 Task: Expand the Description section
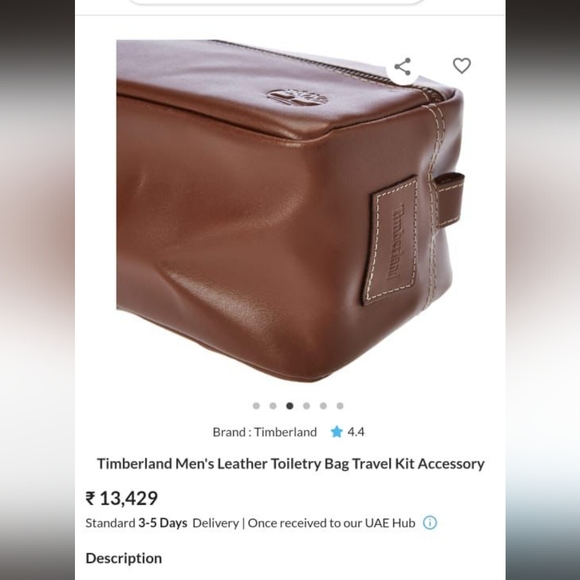tap(124, 558)
